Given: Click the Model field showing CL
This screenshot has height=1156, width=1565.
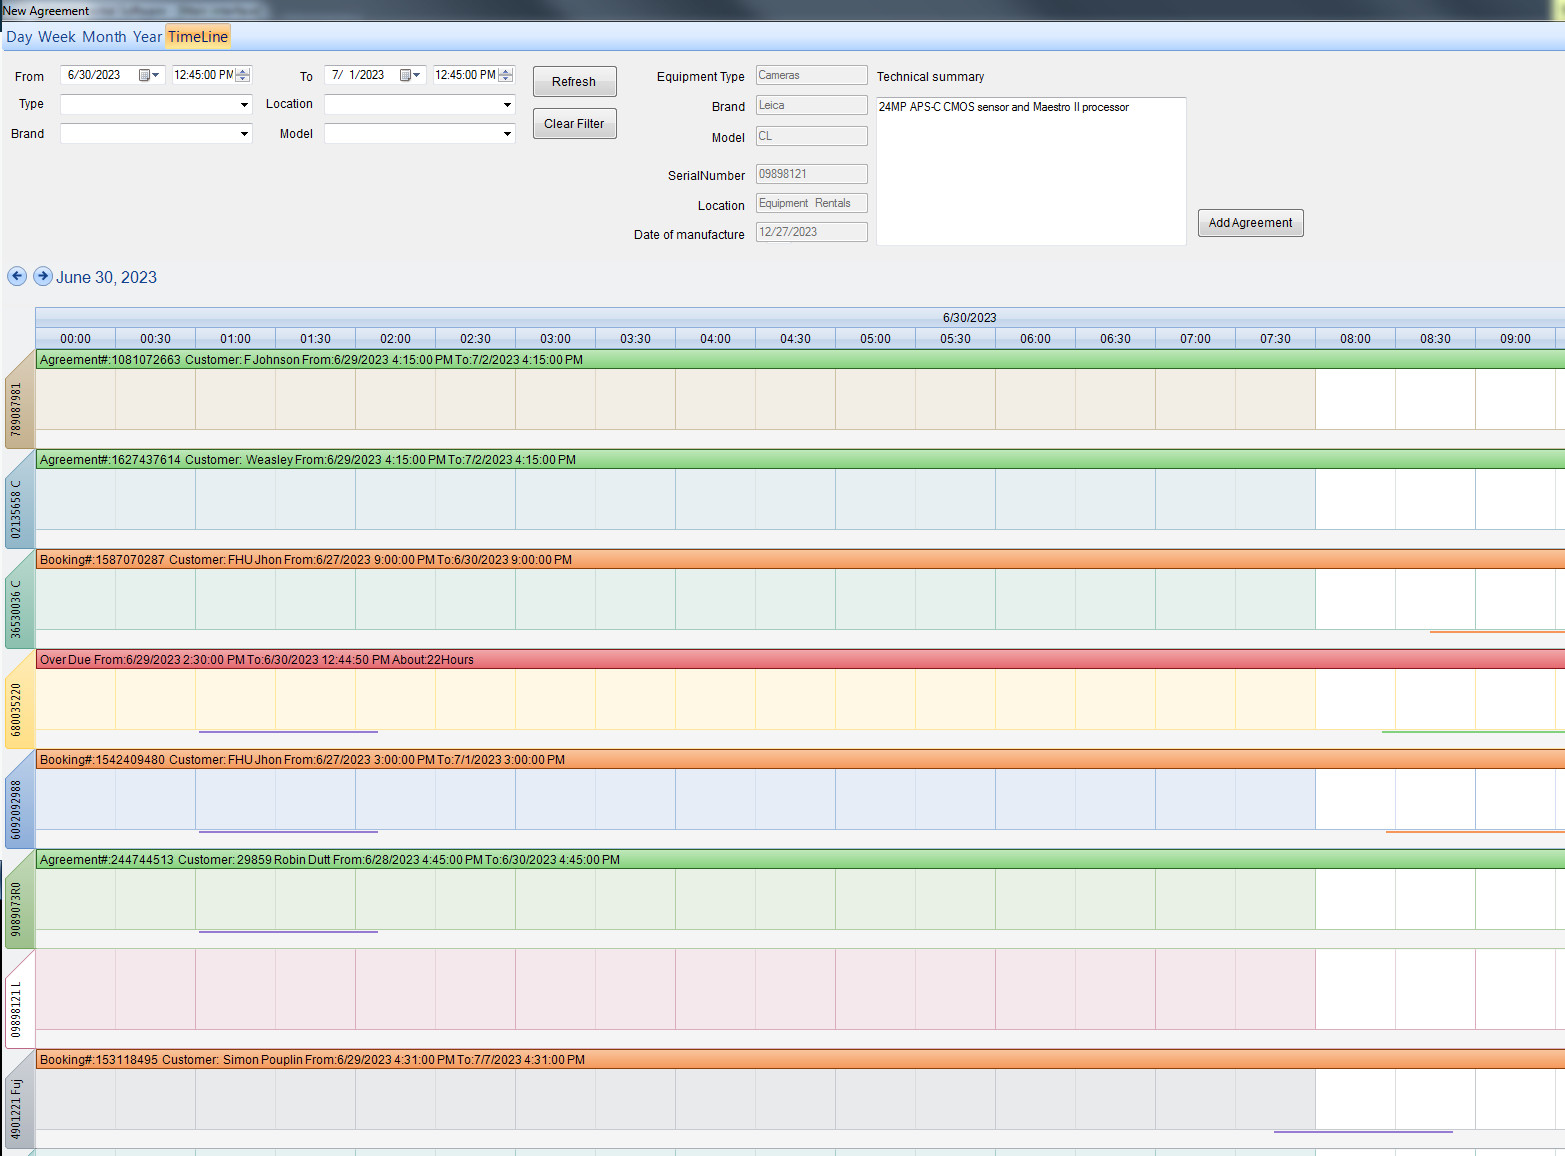Looking at the screenshot, I should click(x=812, y=136).
